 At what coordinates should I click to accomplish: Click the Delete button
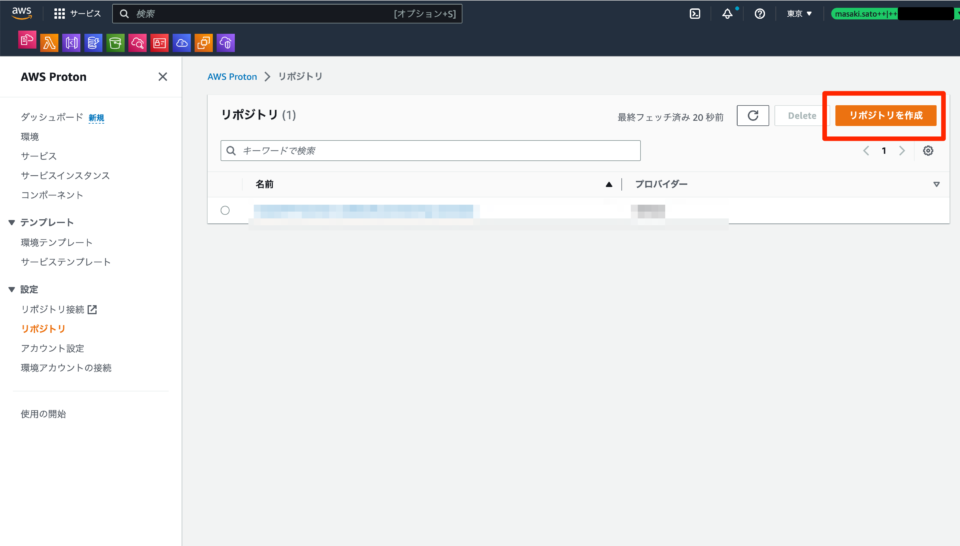(x=801, y=115)
